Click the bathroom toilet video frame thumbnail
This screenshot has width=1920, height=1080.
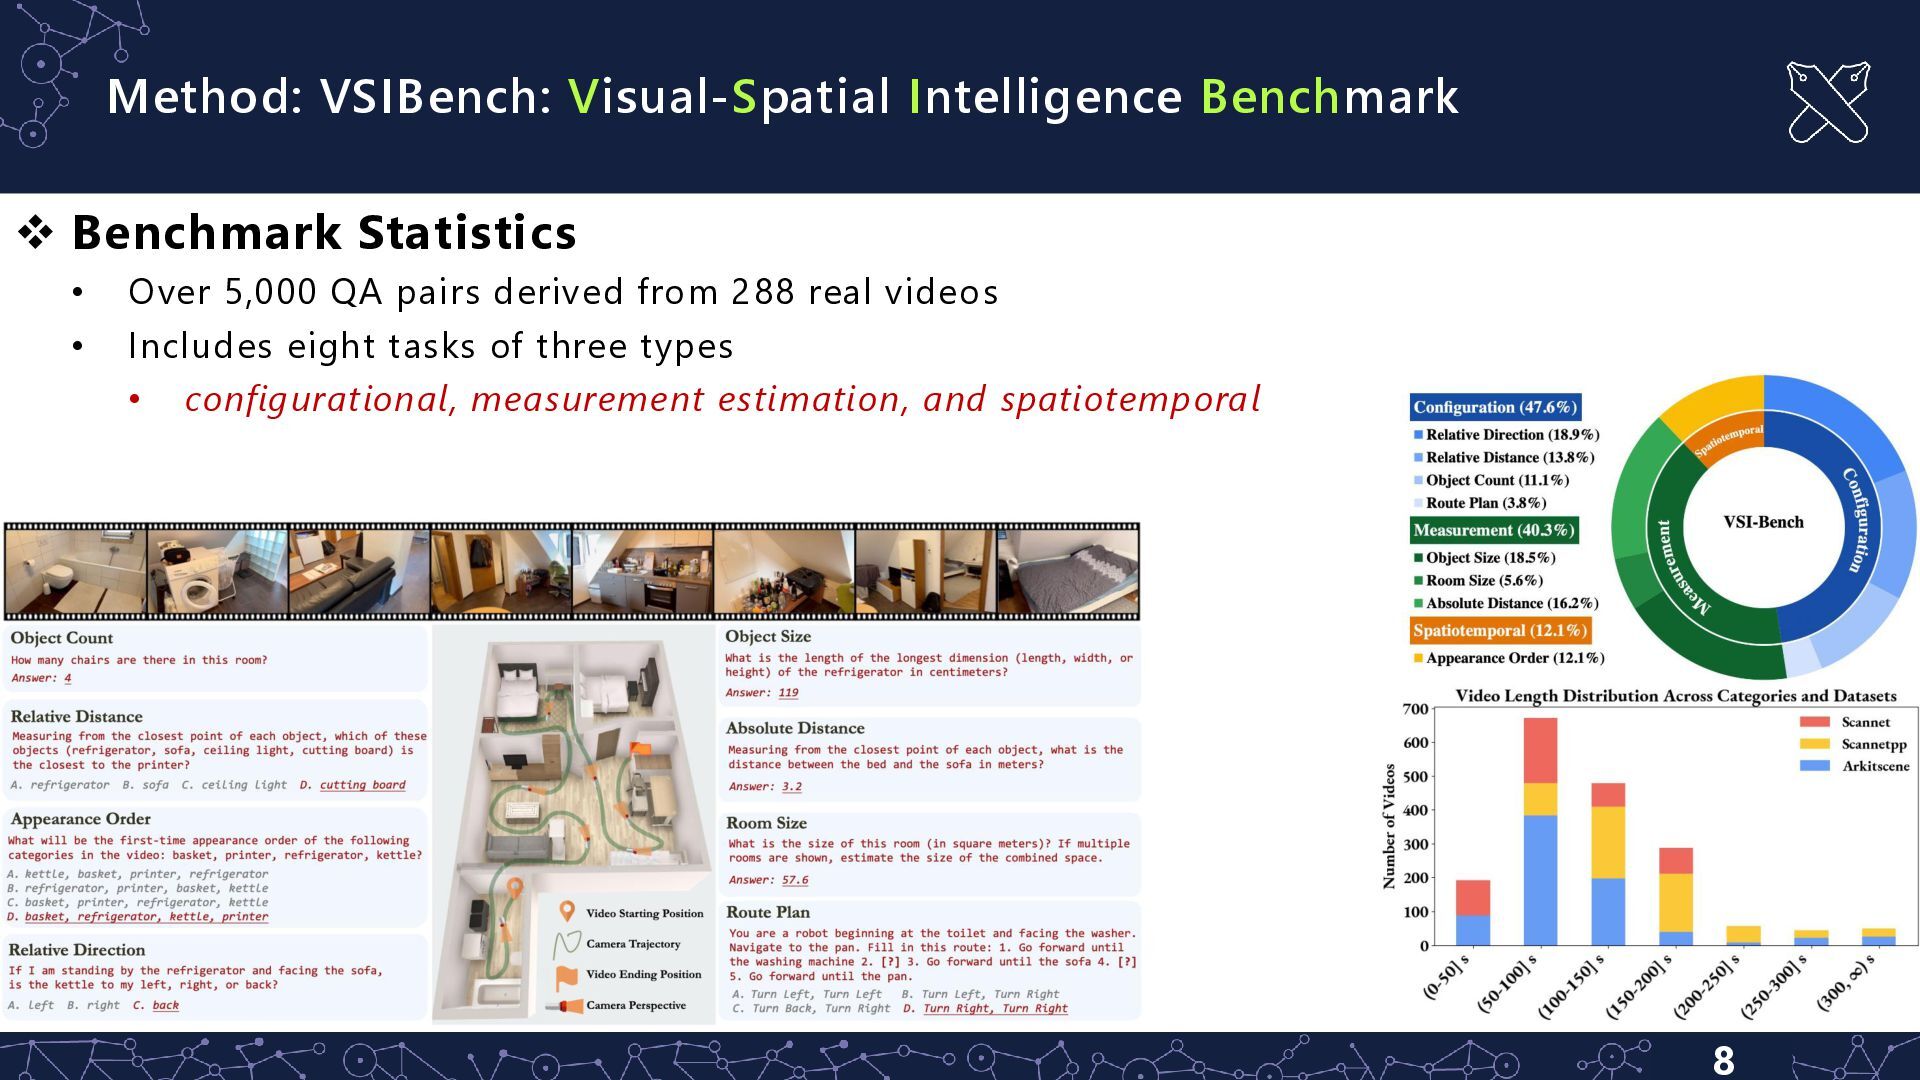pyautogui.click(x=75, y=571)
